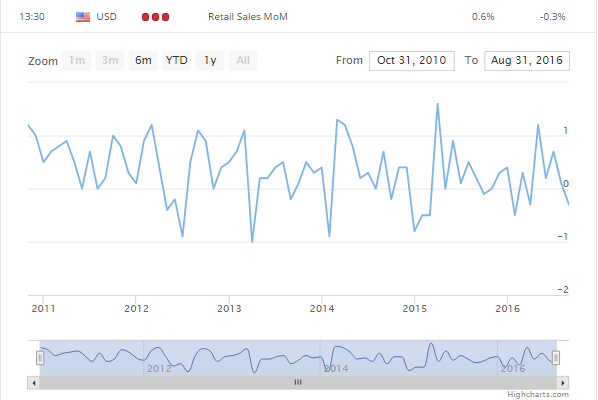
Task: Choose the YTD zoom range
Action: [x=176, y=61]
